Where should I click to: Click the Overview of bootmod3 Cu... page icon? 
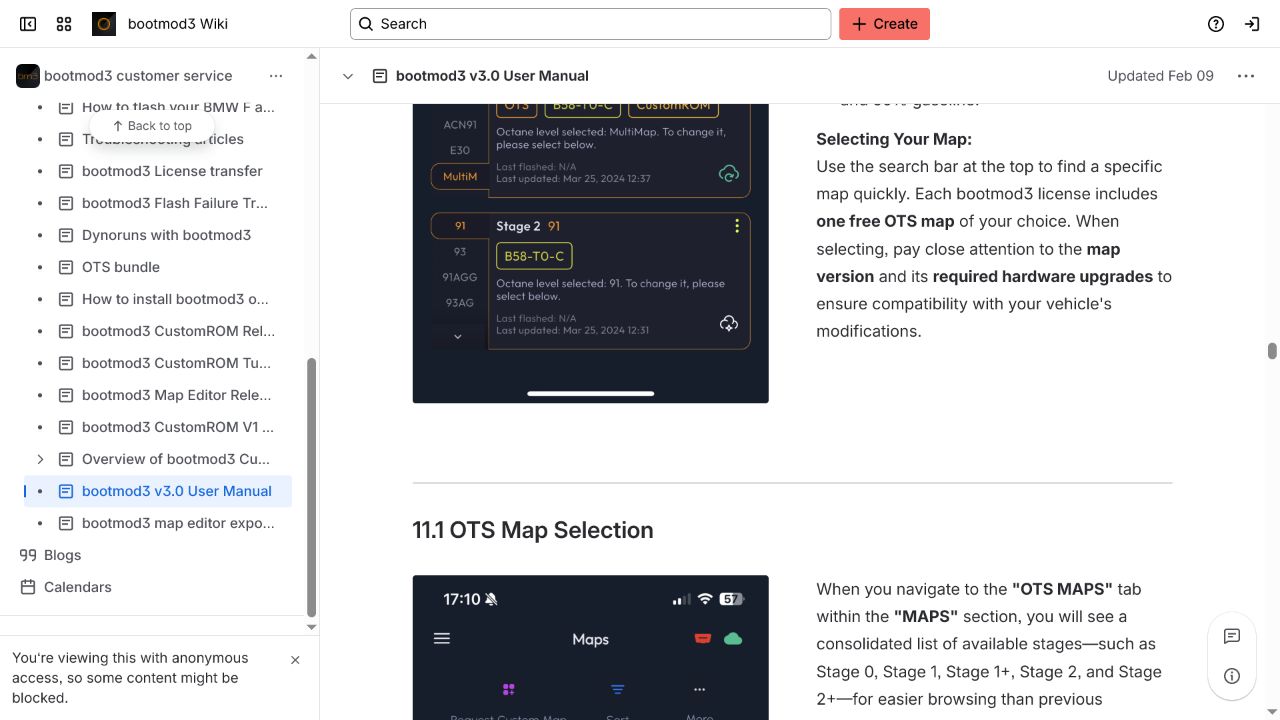(66, 459)
